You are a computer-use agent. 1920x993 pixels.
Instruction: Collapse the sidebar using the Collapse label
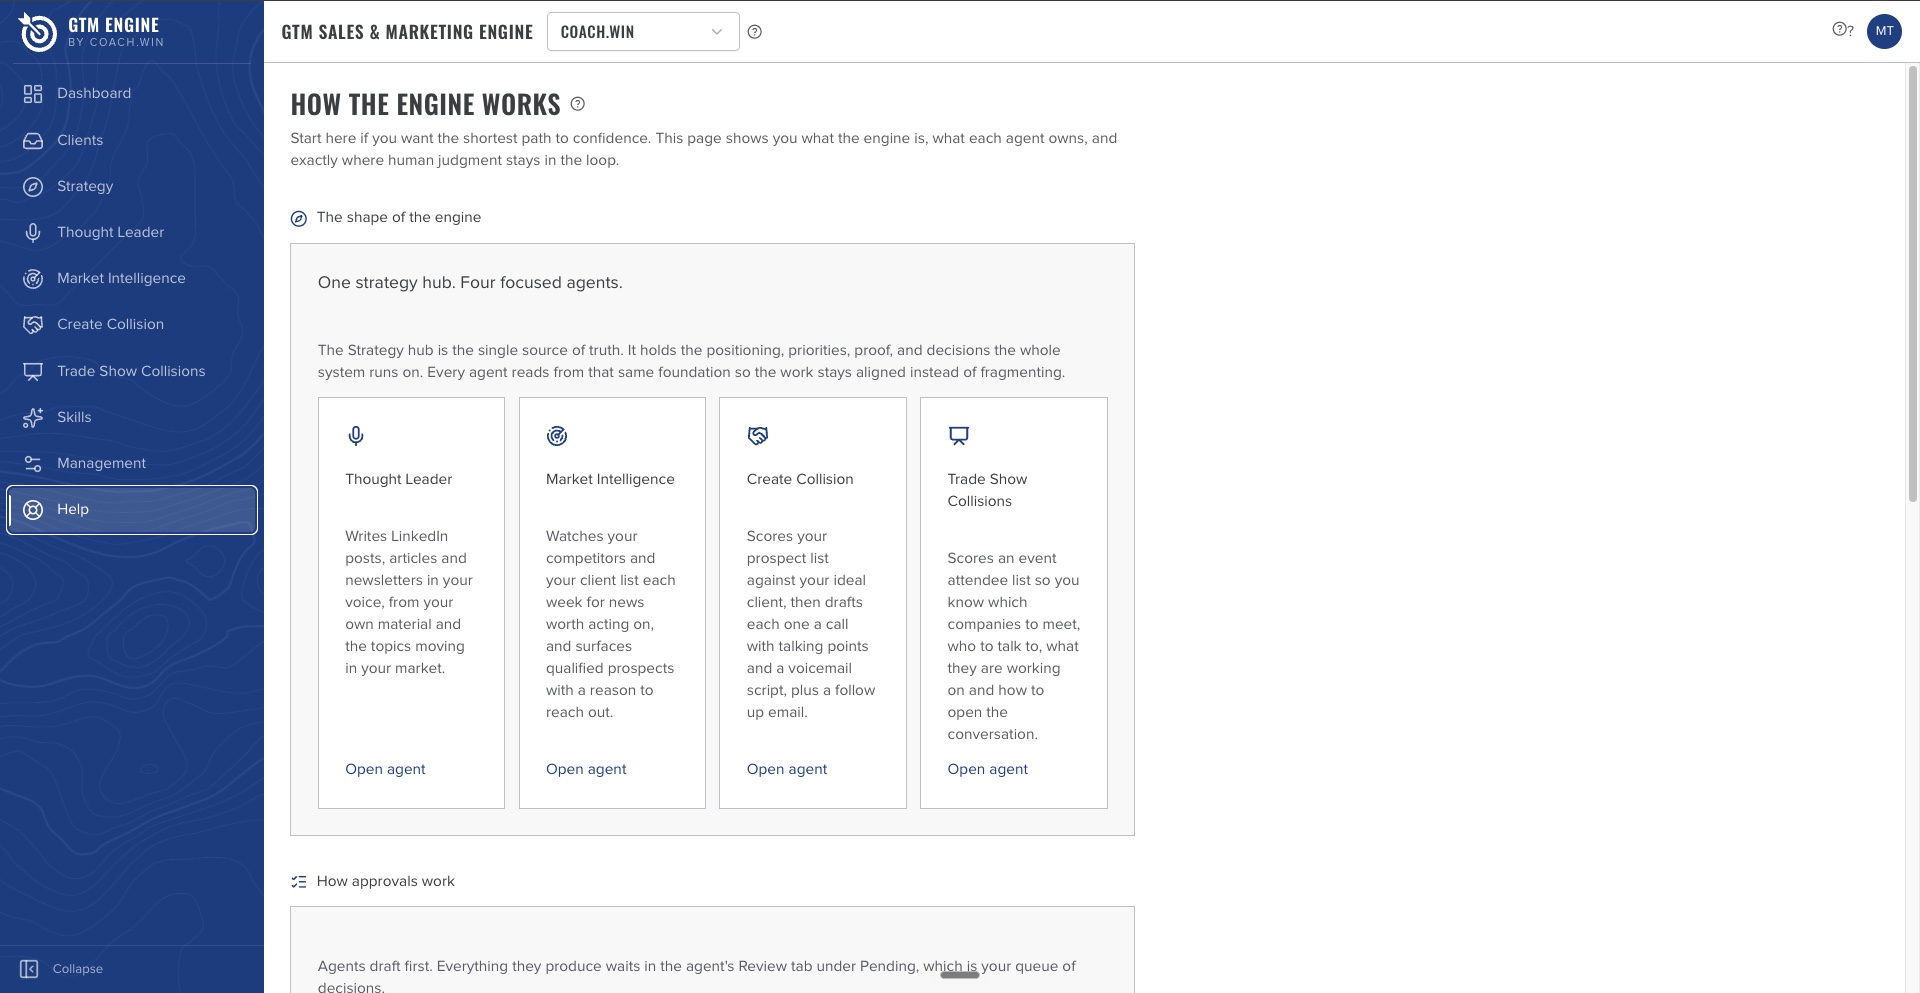click(78, 969)
